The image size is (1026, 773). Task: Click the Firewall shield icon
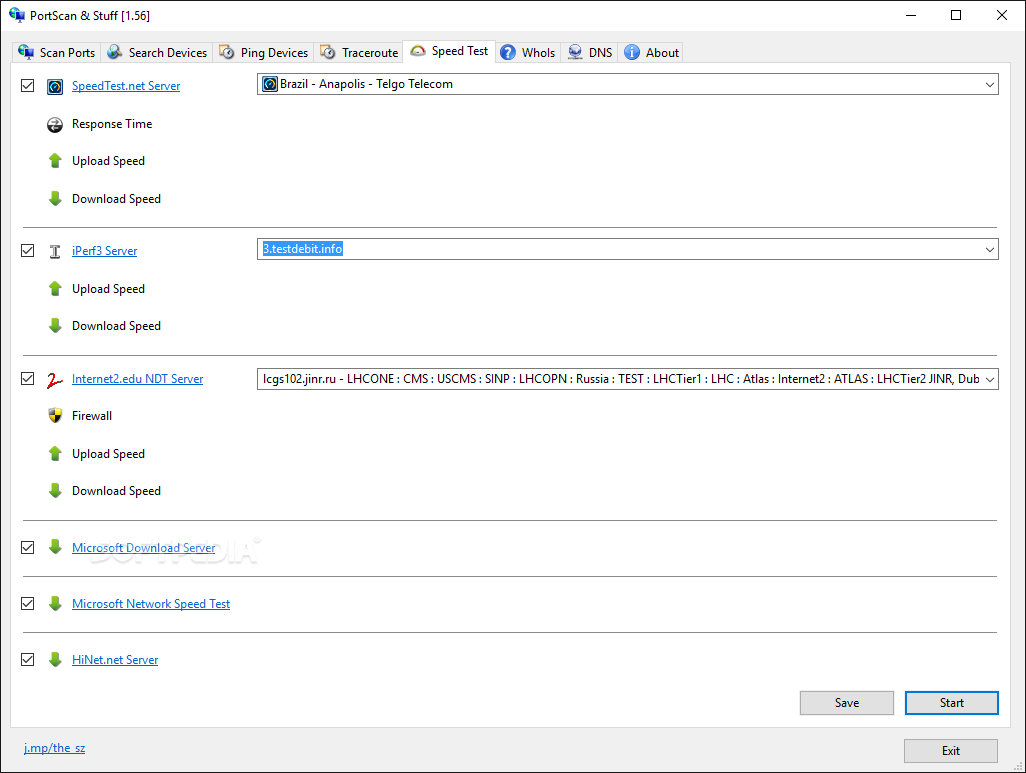point(55,416)
